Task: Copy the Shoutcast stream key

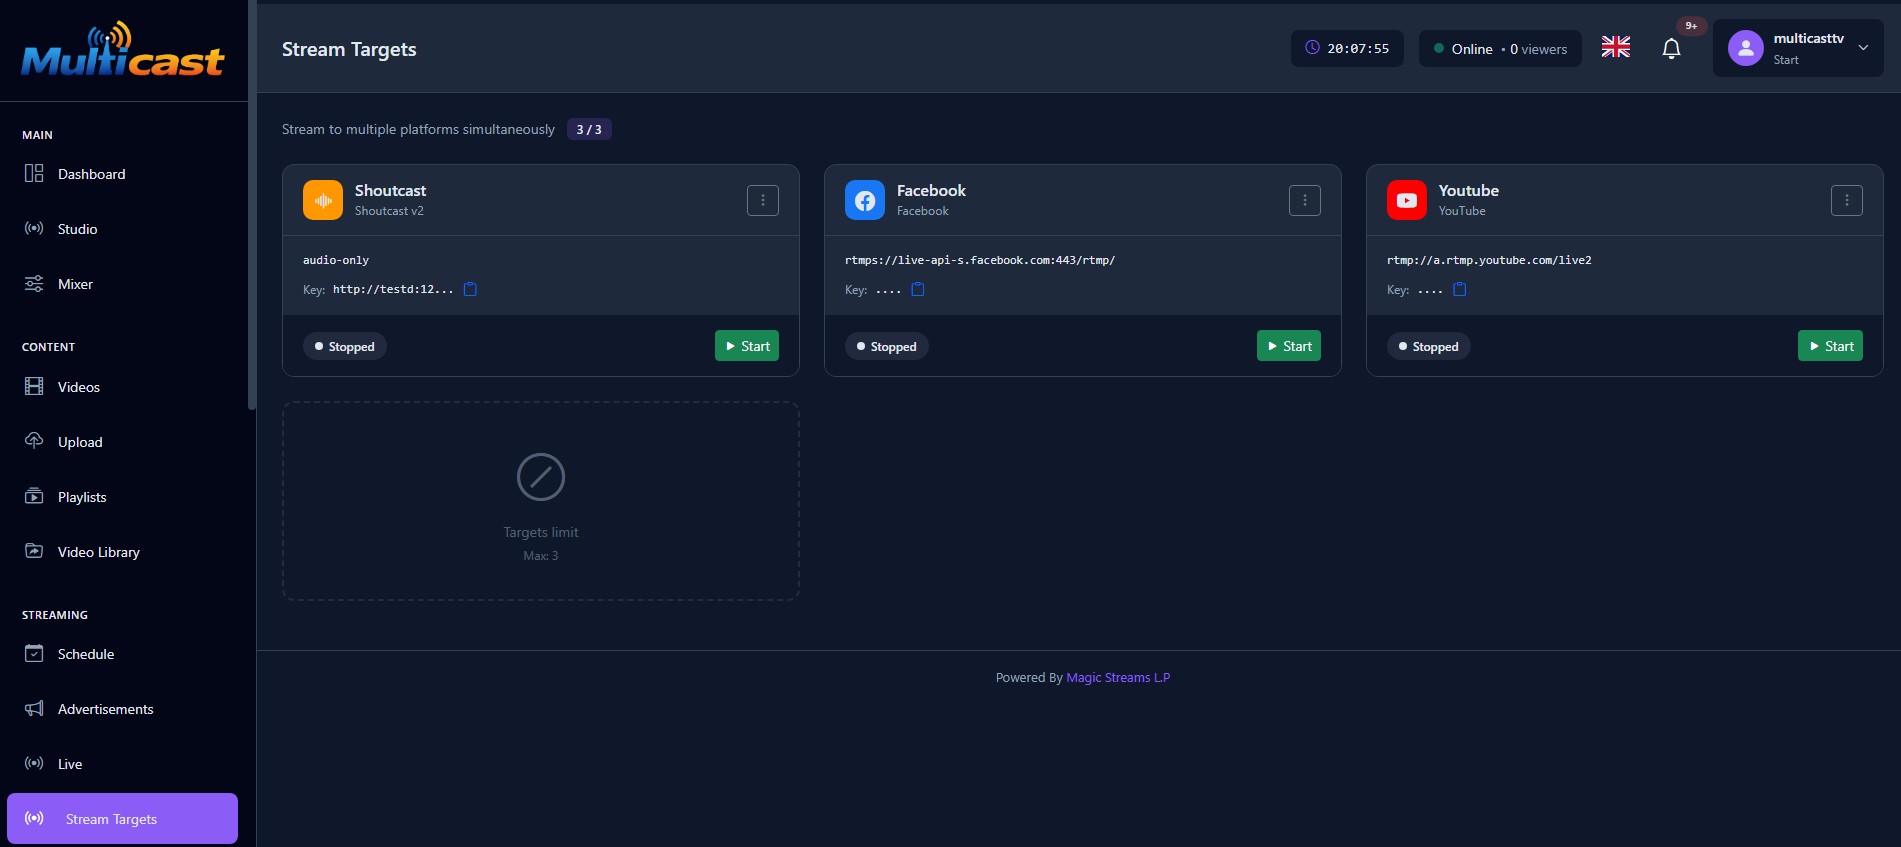Action: tap(470, 289)
